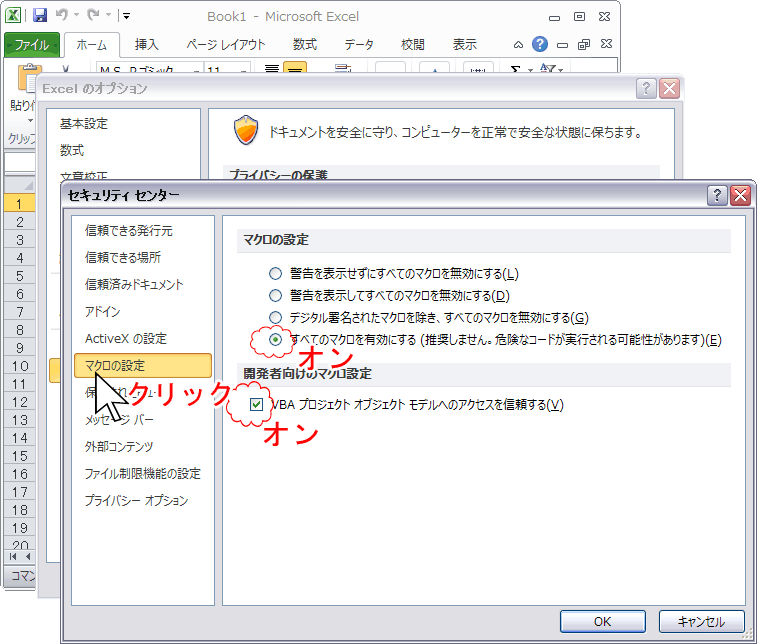Viewport: 757px width, 644px height.
Task: Switch to the 校閲 ribbon tab
Action: click(413, 45)
